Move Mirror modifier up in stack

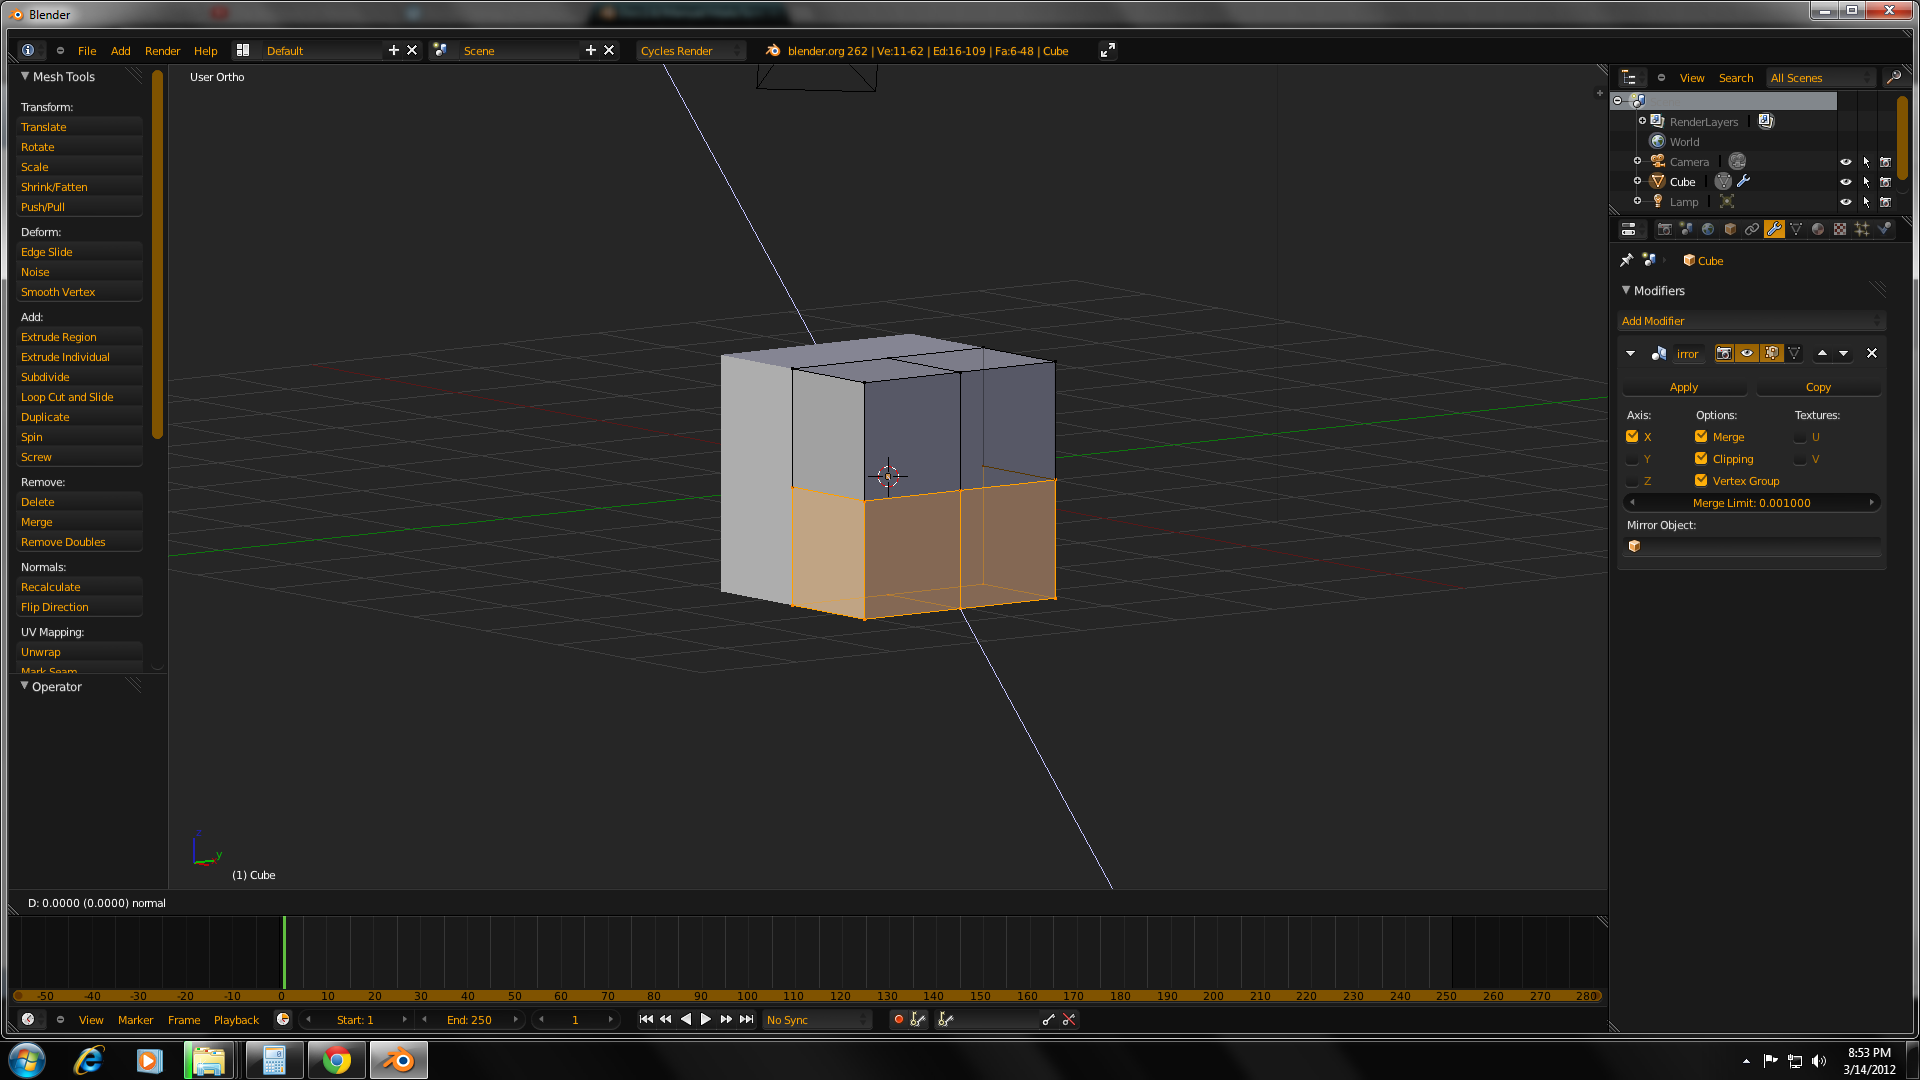pyautogui.click(x=1822, y=353)
